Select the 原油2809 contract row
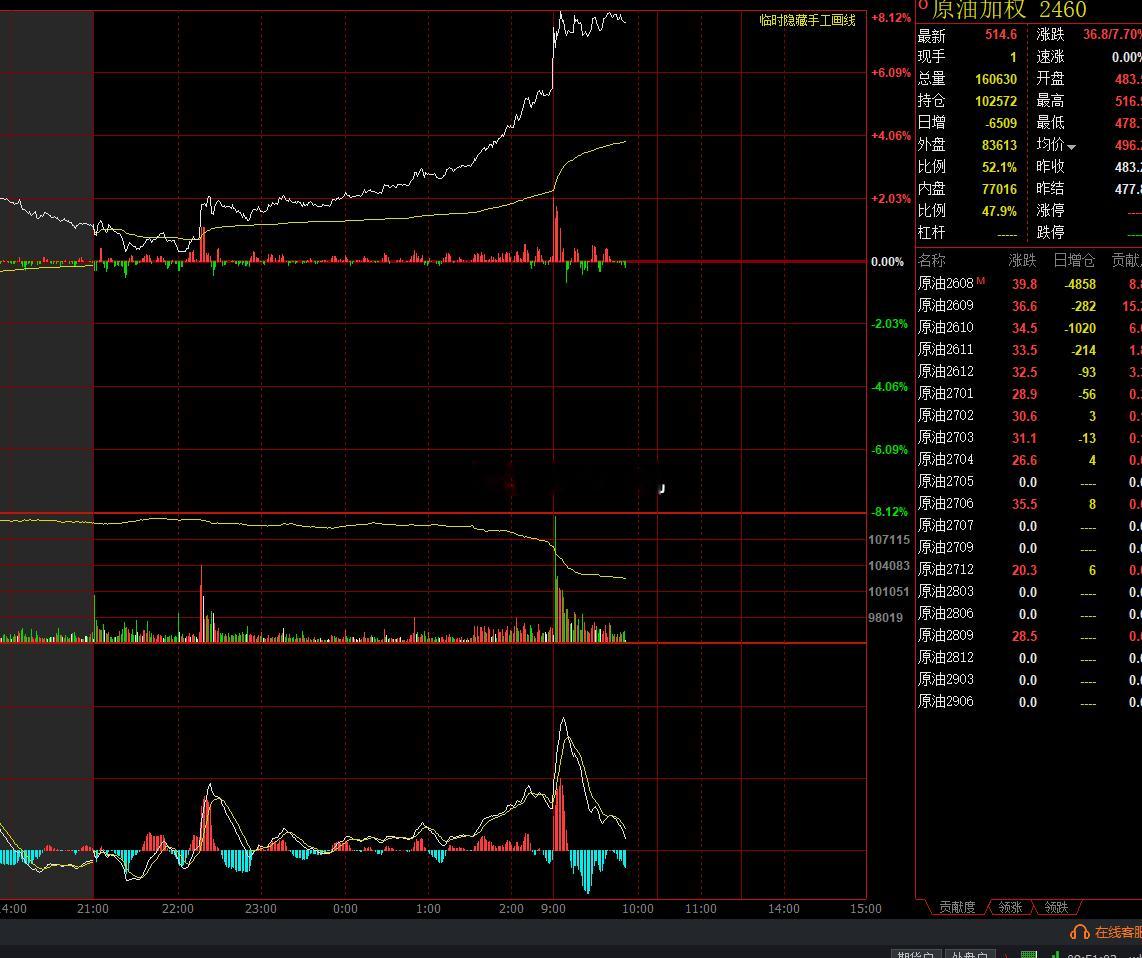1142x958 pixels. (x=1028, y=636)
